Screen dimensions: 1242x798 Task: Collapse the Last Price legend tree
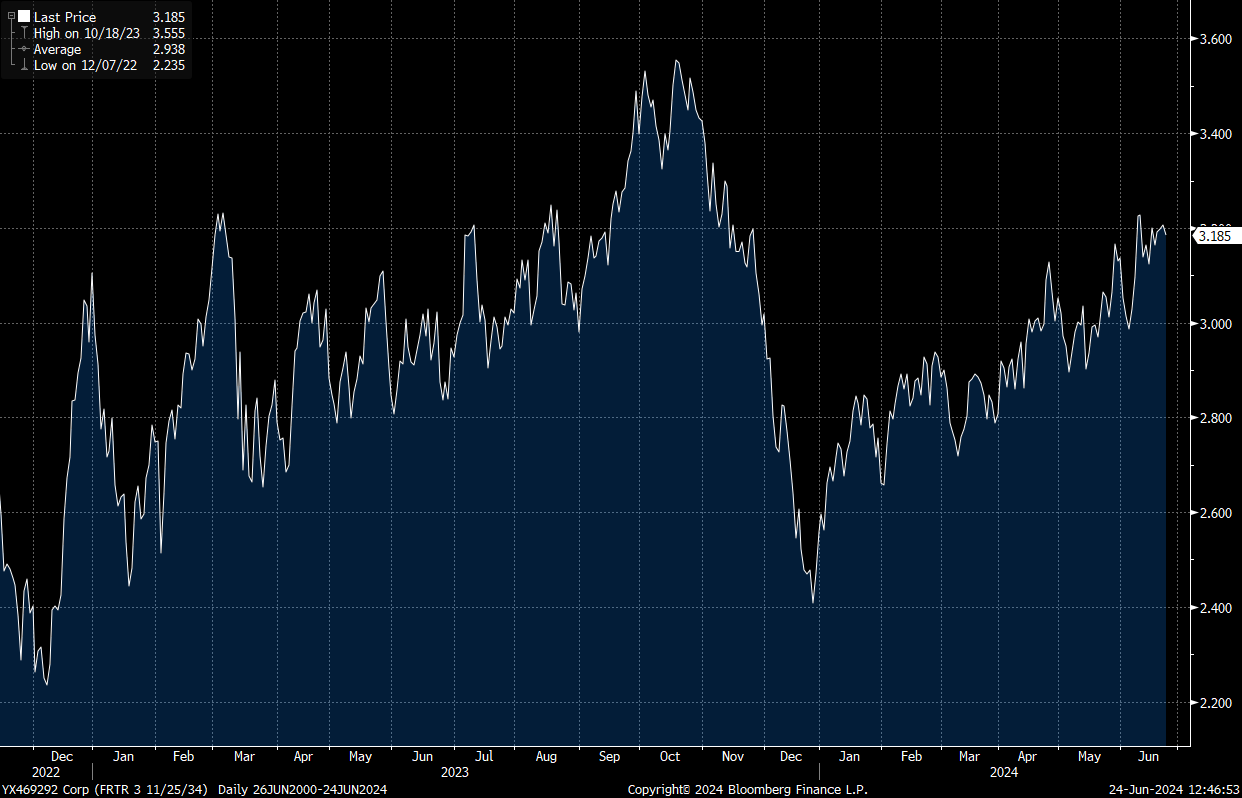[11, 17]
